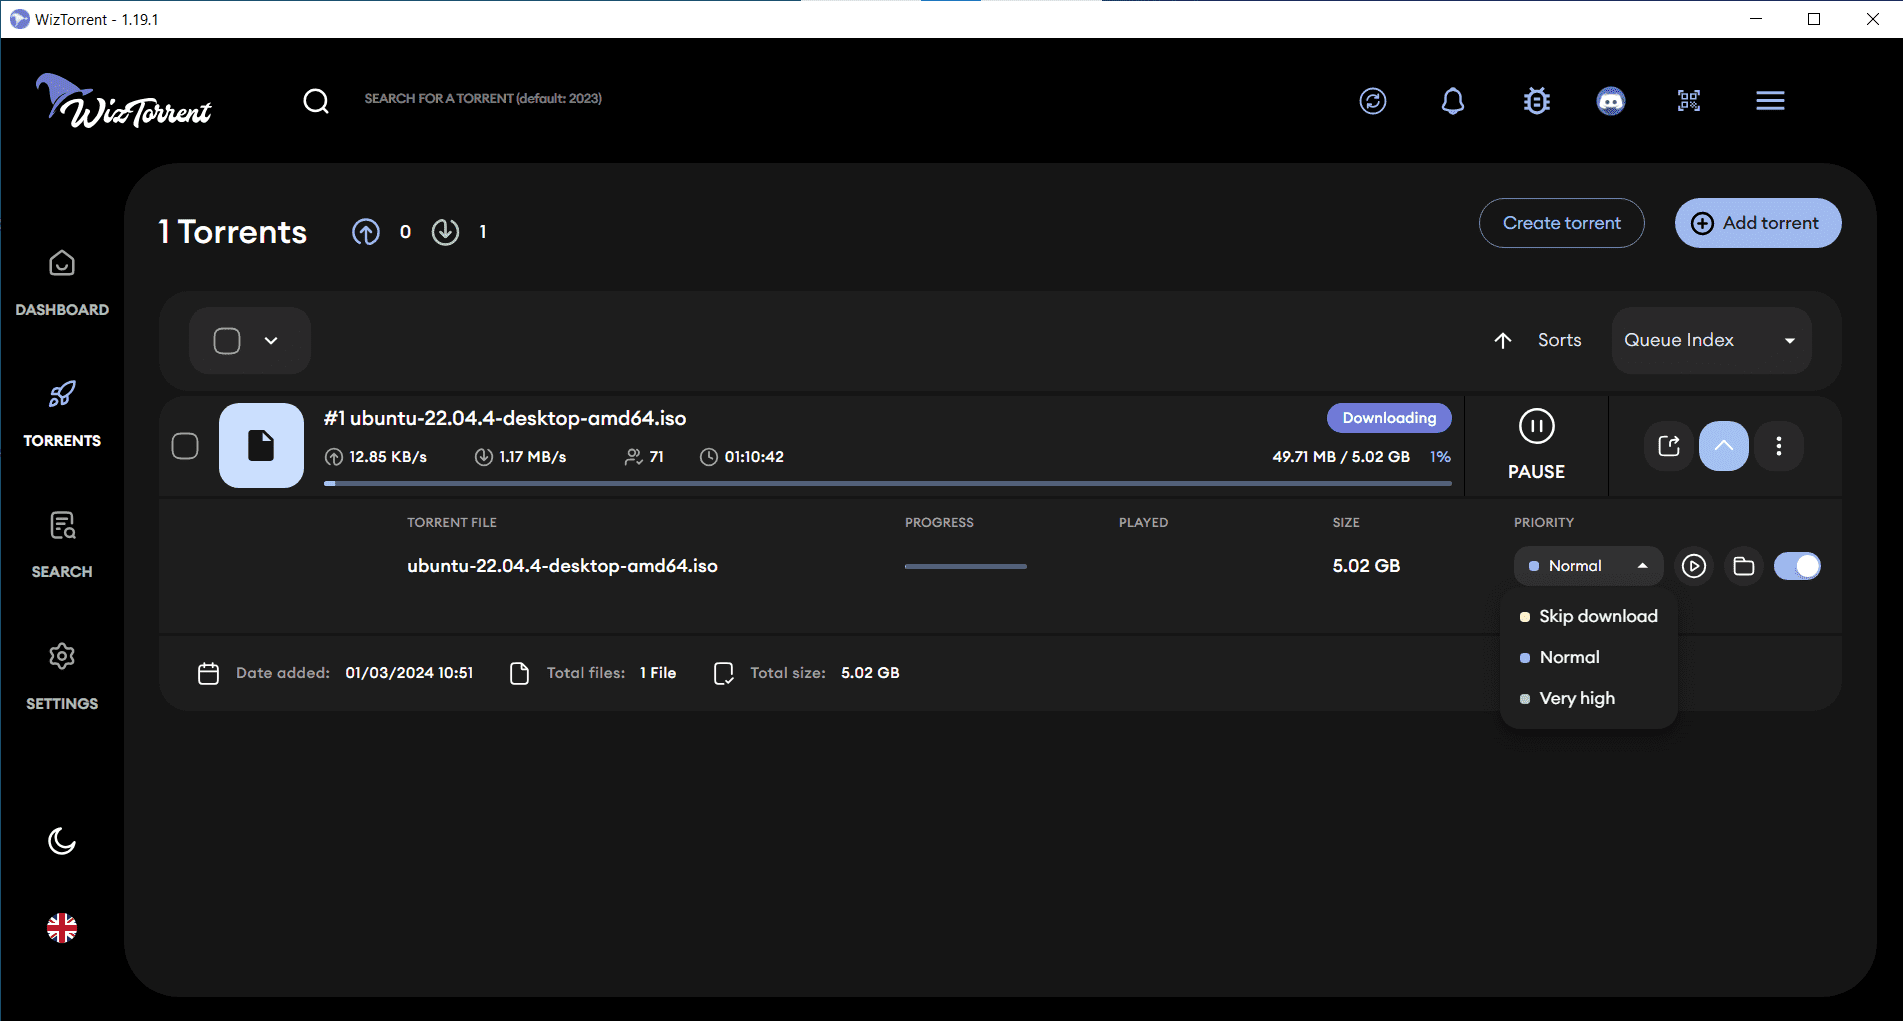Image resolution: width=1903 pixels, height=1021 pixels.
Task: Click the torrent title #1 ubuntu-22.04.4-desktop-amd64.iso
Action: coord(505,418)
